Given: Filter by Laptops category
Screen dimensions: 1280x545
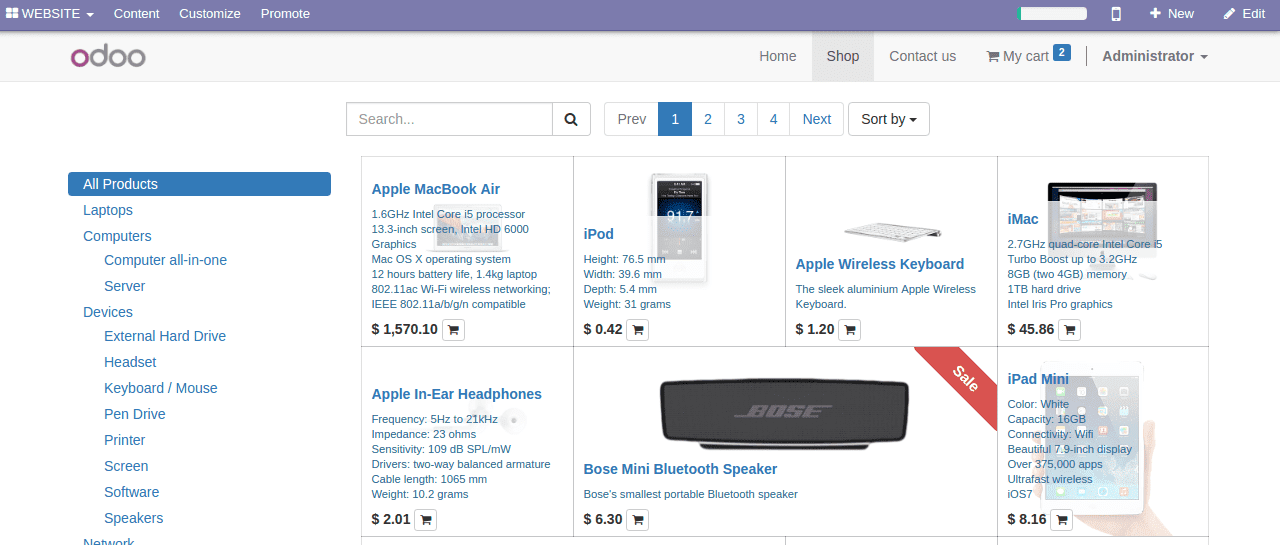Looking at the screenshot, I should [x=108, y=210].
